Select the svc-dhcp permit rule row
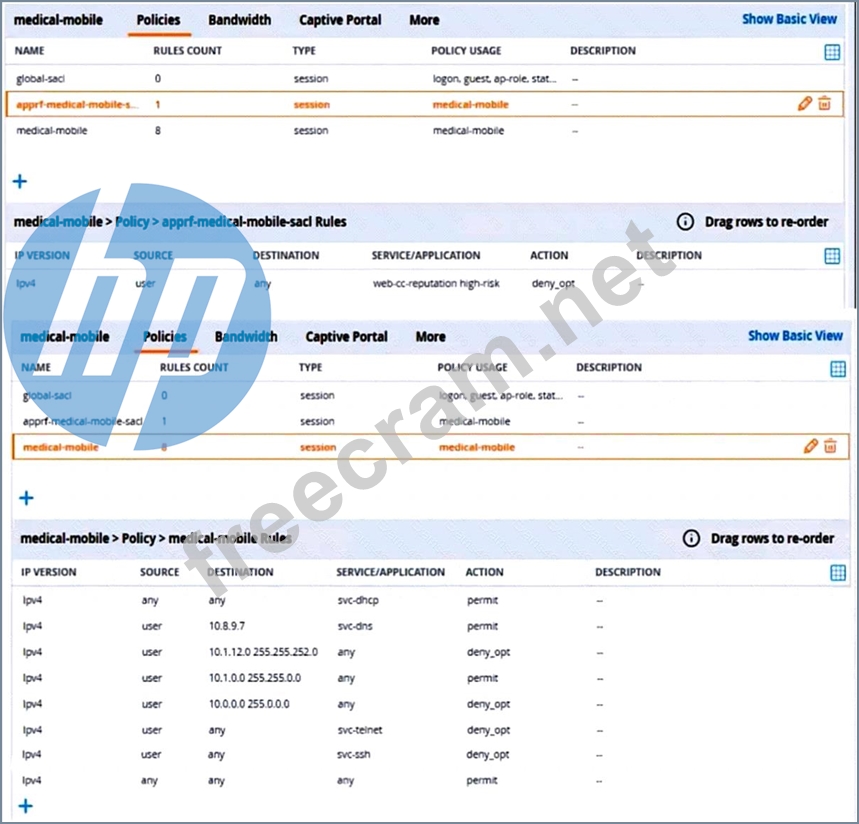This screenshot has height=824, width=859. pos(431,600)
